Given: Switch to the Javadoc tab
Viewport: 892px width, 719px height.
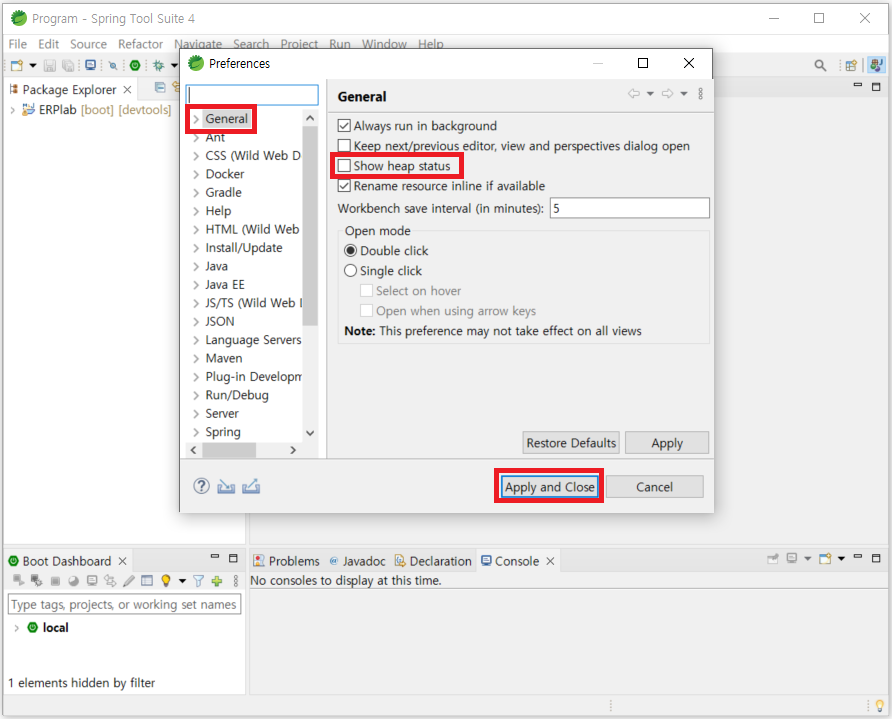Looking at the screenshot, I should tap(357, 561).
